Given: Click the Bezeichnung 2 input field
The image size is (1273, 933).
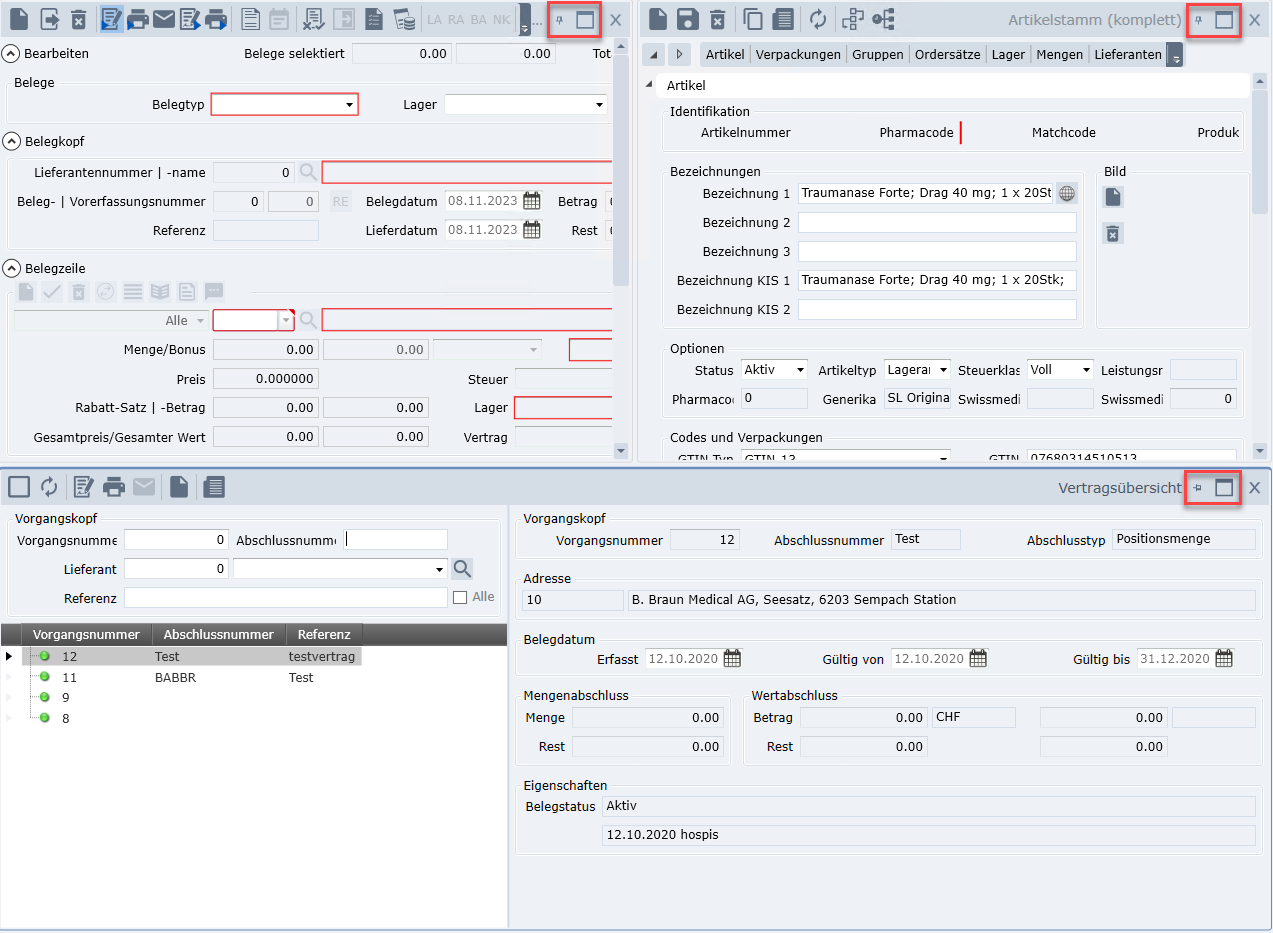Looking at the screenshot, I should (x=936, y=222).
